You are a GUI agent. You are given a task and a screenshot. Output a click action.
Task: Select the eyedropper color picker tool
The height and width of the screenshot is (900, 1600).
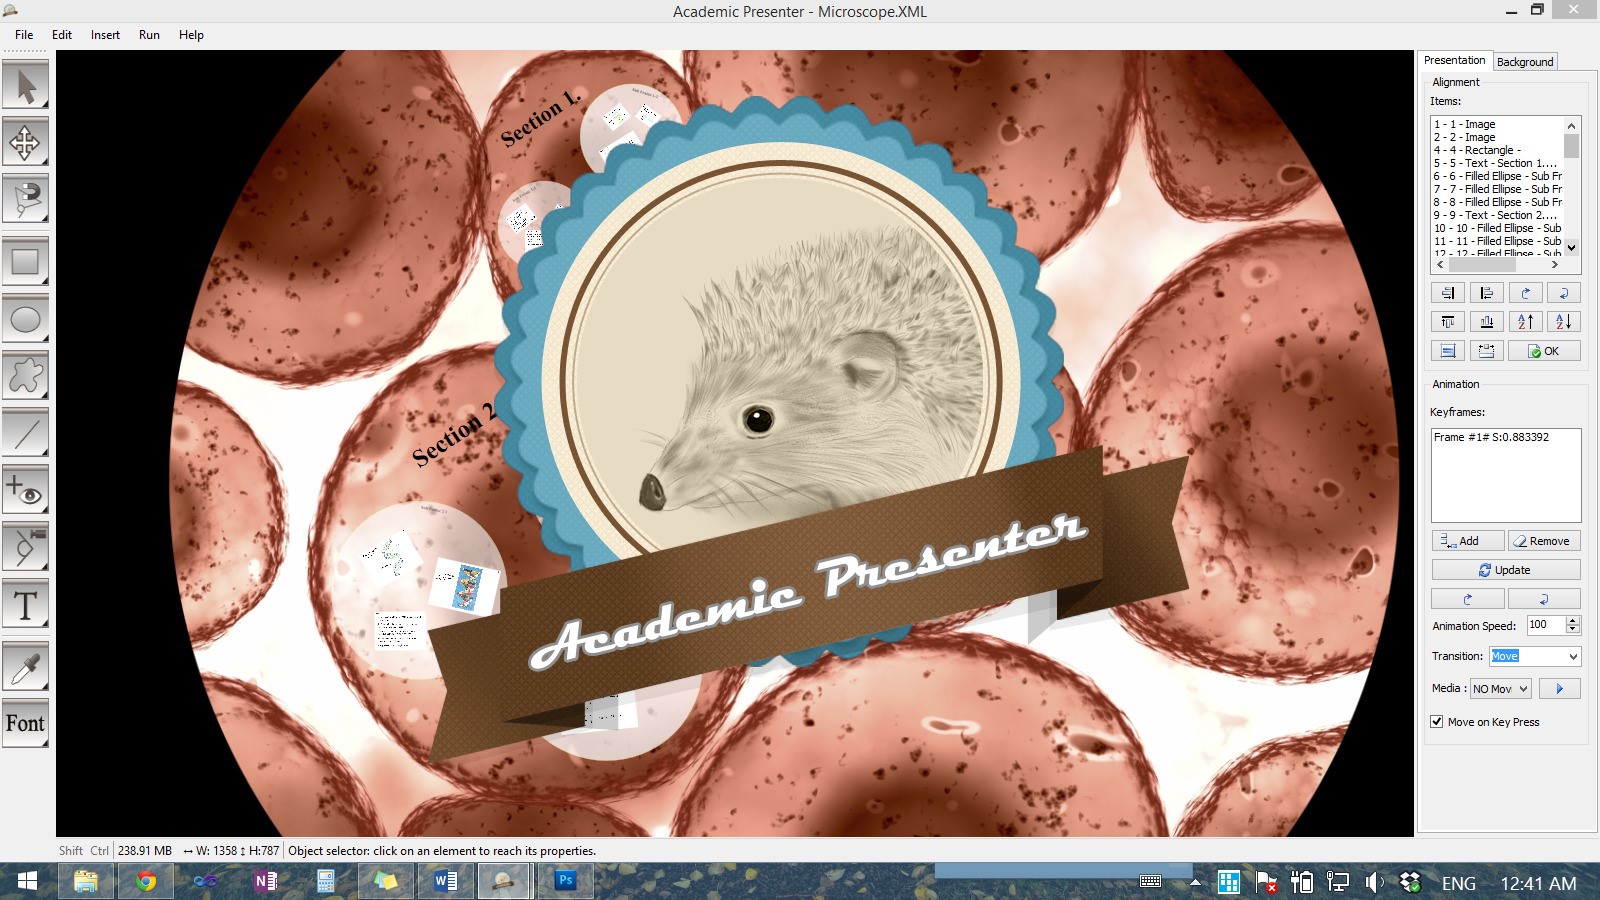click(x=26, y=667)
